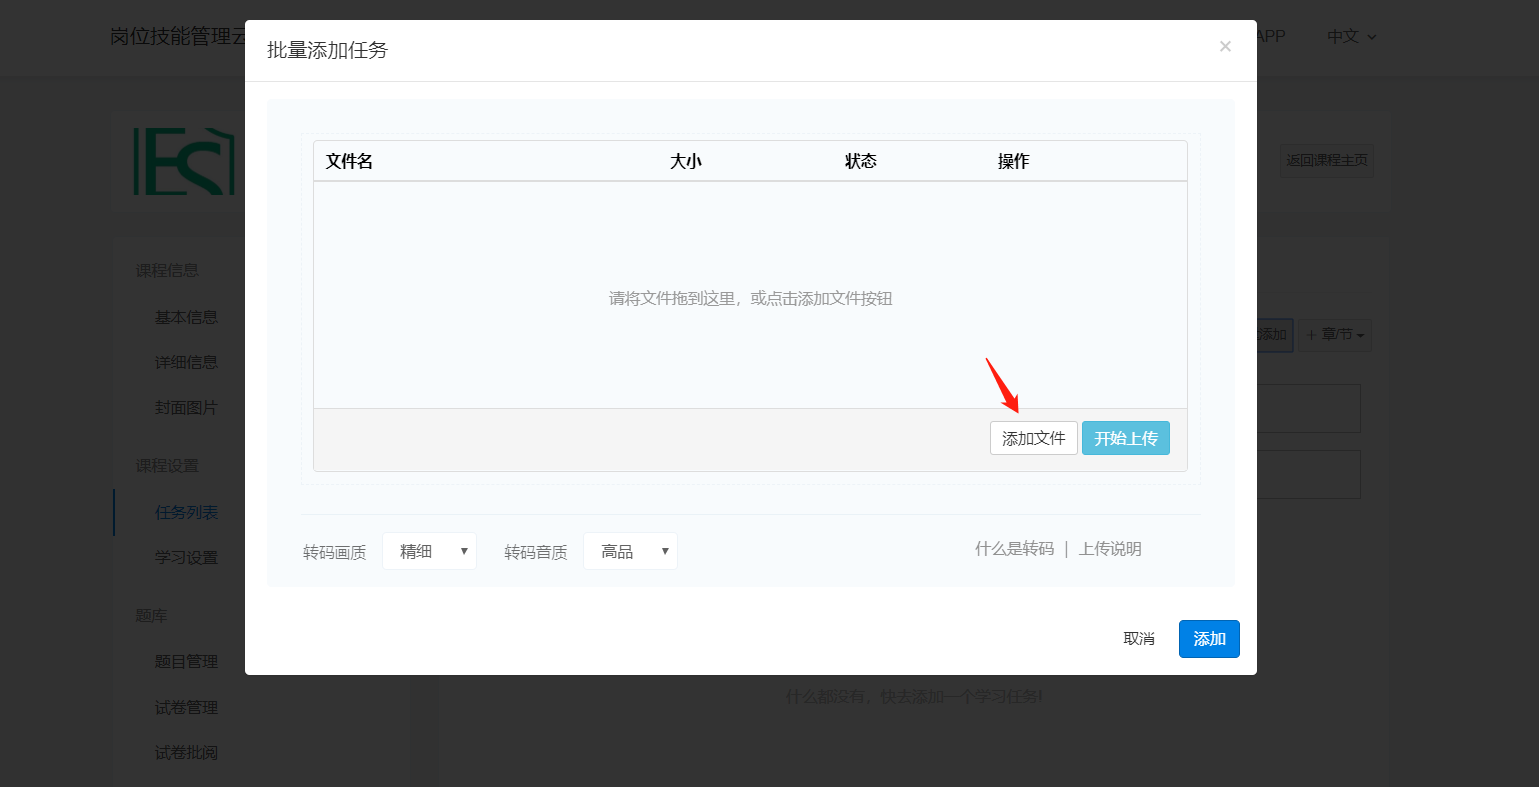Confirm with the blue 添加 button
The width and height of the screenshot is (1539, 787).
[x=1209, y=639]
